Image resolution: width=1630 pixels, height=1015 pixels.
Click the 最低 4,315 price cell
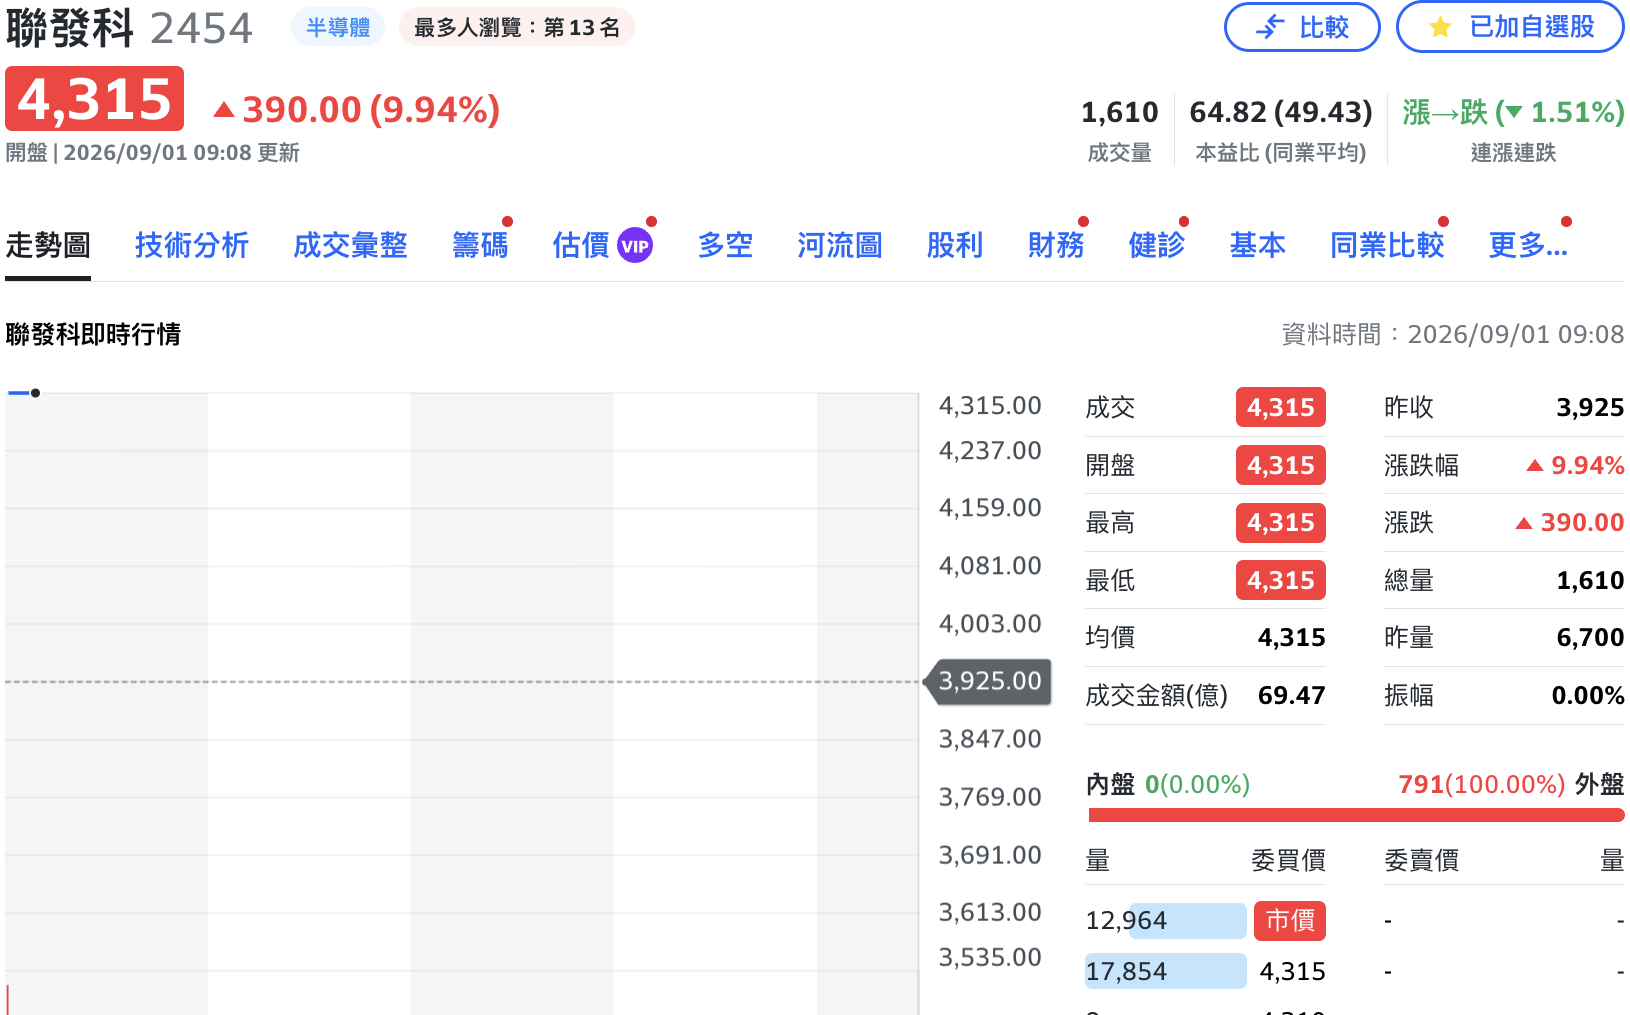pyautogui.click(x=1281, y=580)
